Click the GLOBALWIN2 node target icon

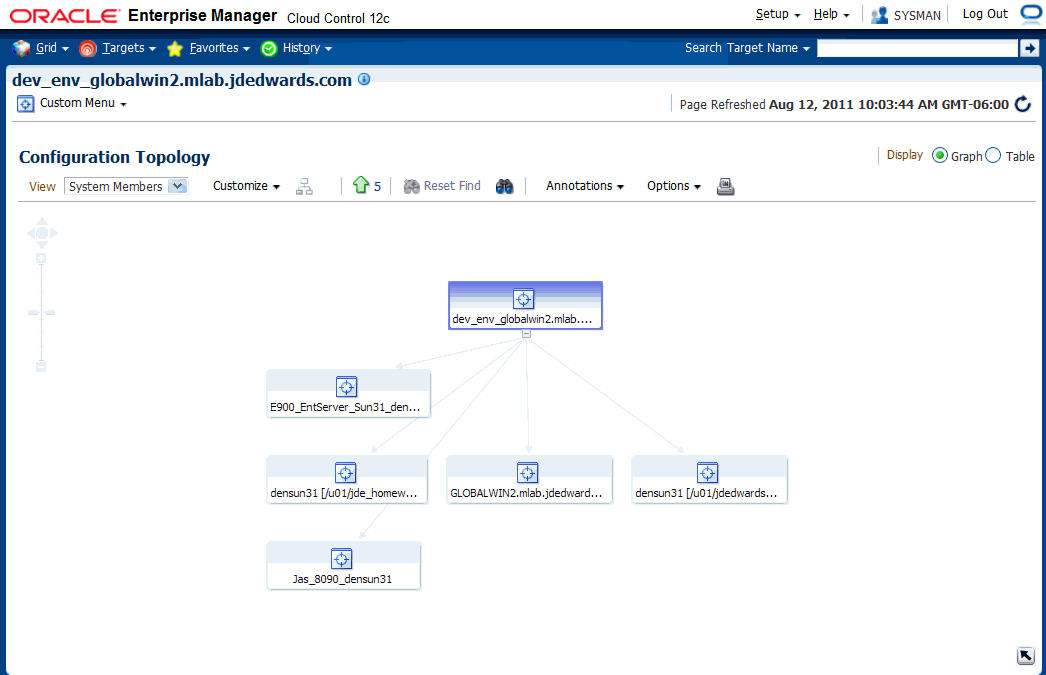(x=528, y=473)
